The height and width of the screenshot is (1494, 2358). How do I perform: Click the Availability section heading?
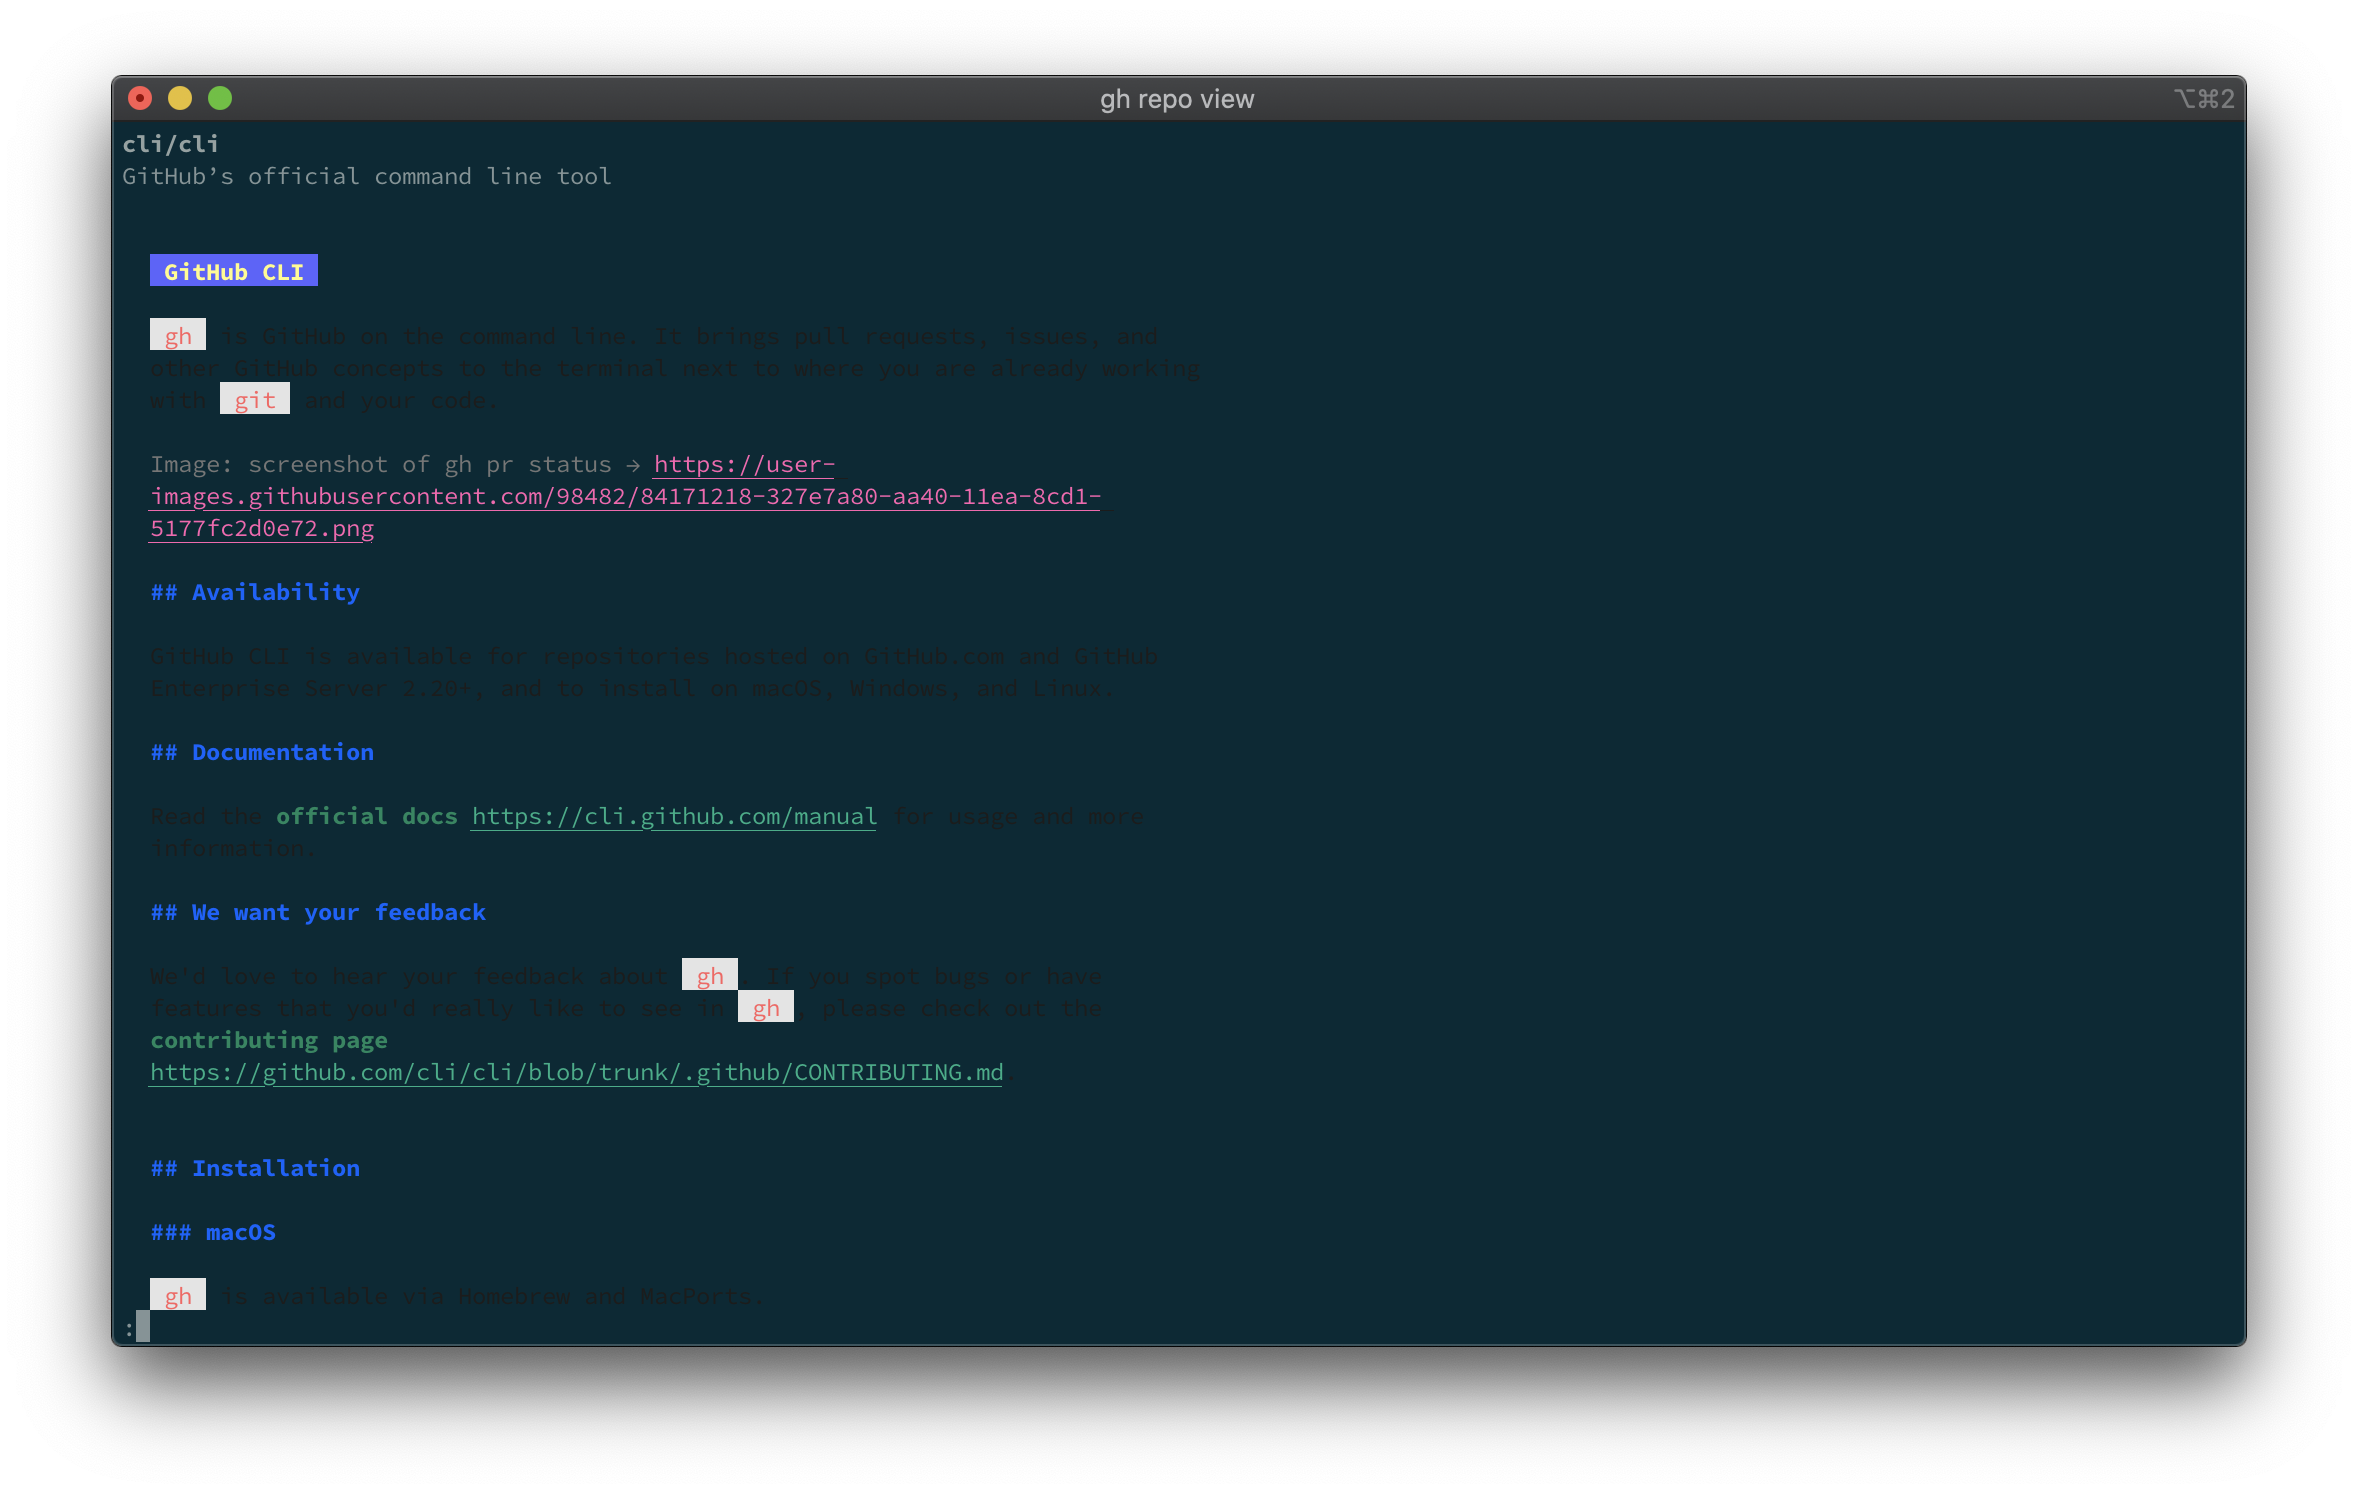click(256, 592)
